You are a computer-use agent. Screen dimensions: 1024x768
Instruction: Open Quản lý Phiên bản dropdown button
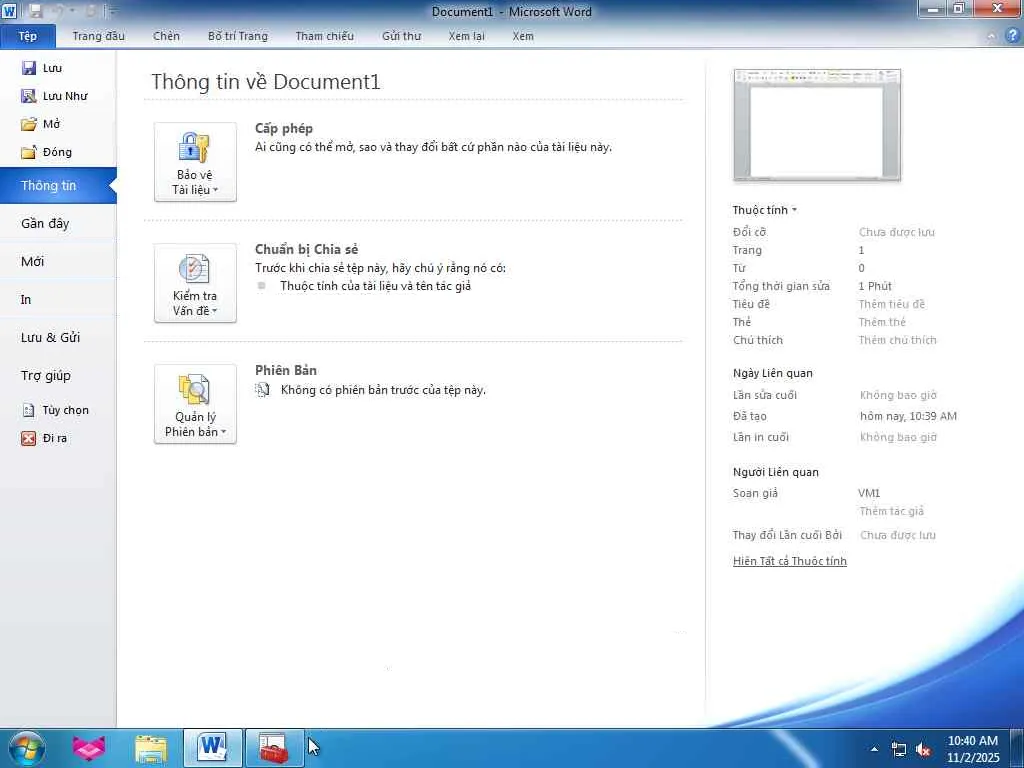pos(195,404)
